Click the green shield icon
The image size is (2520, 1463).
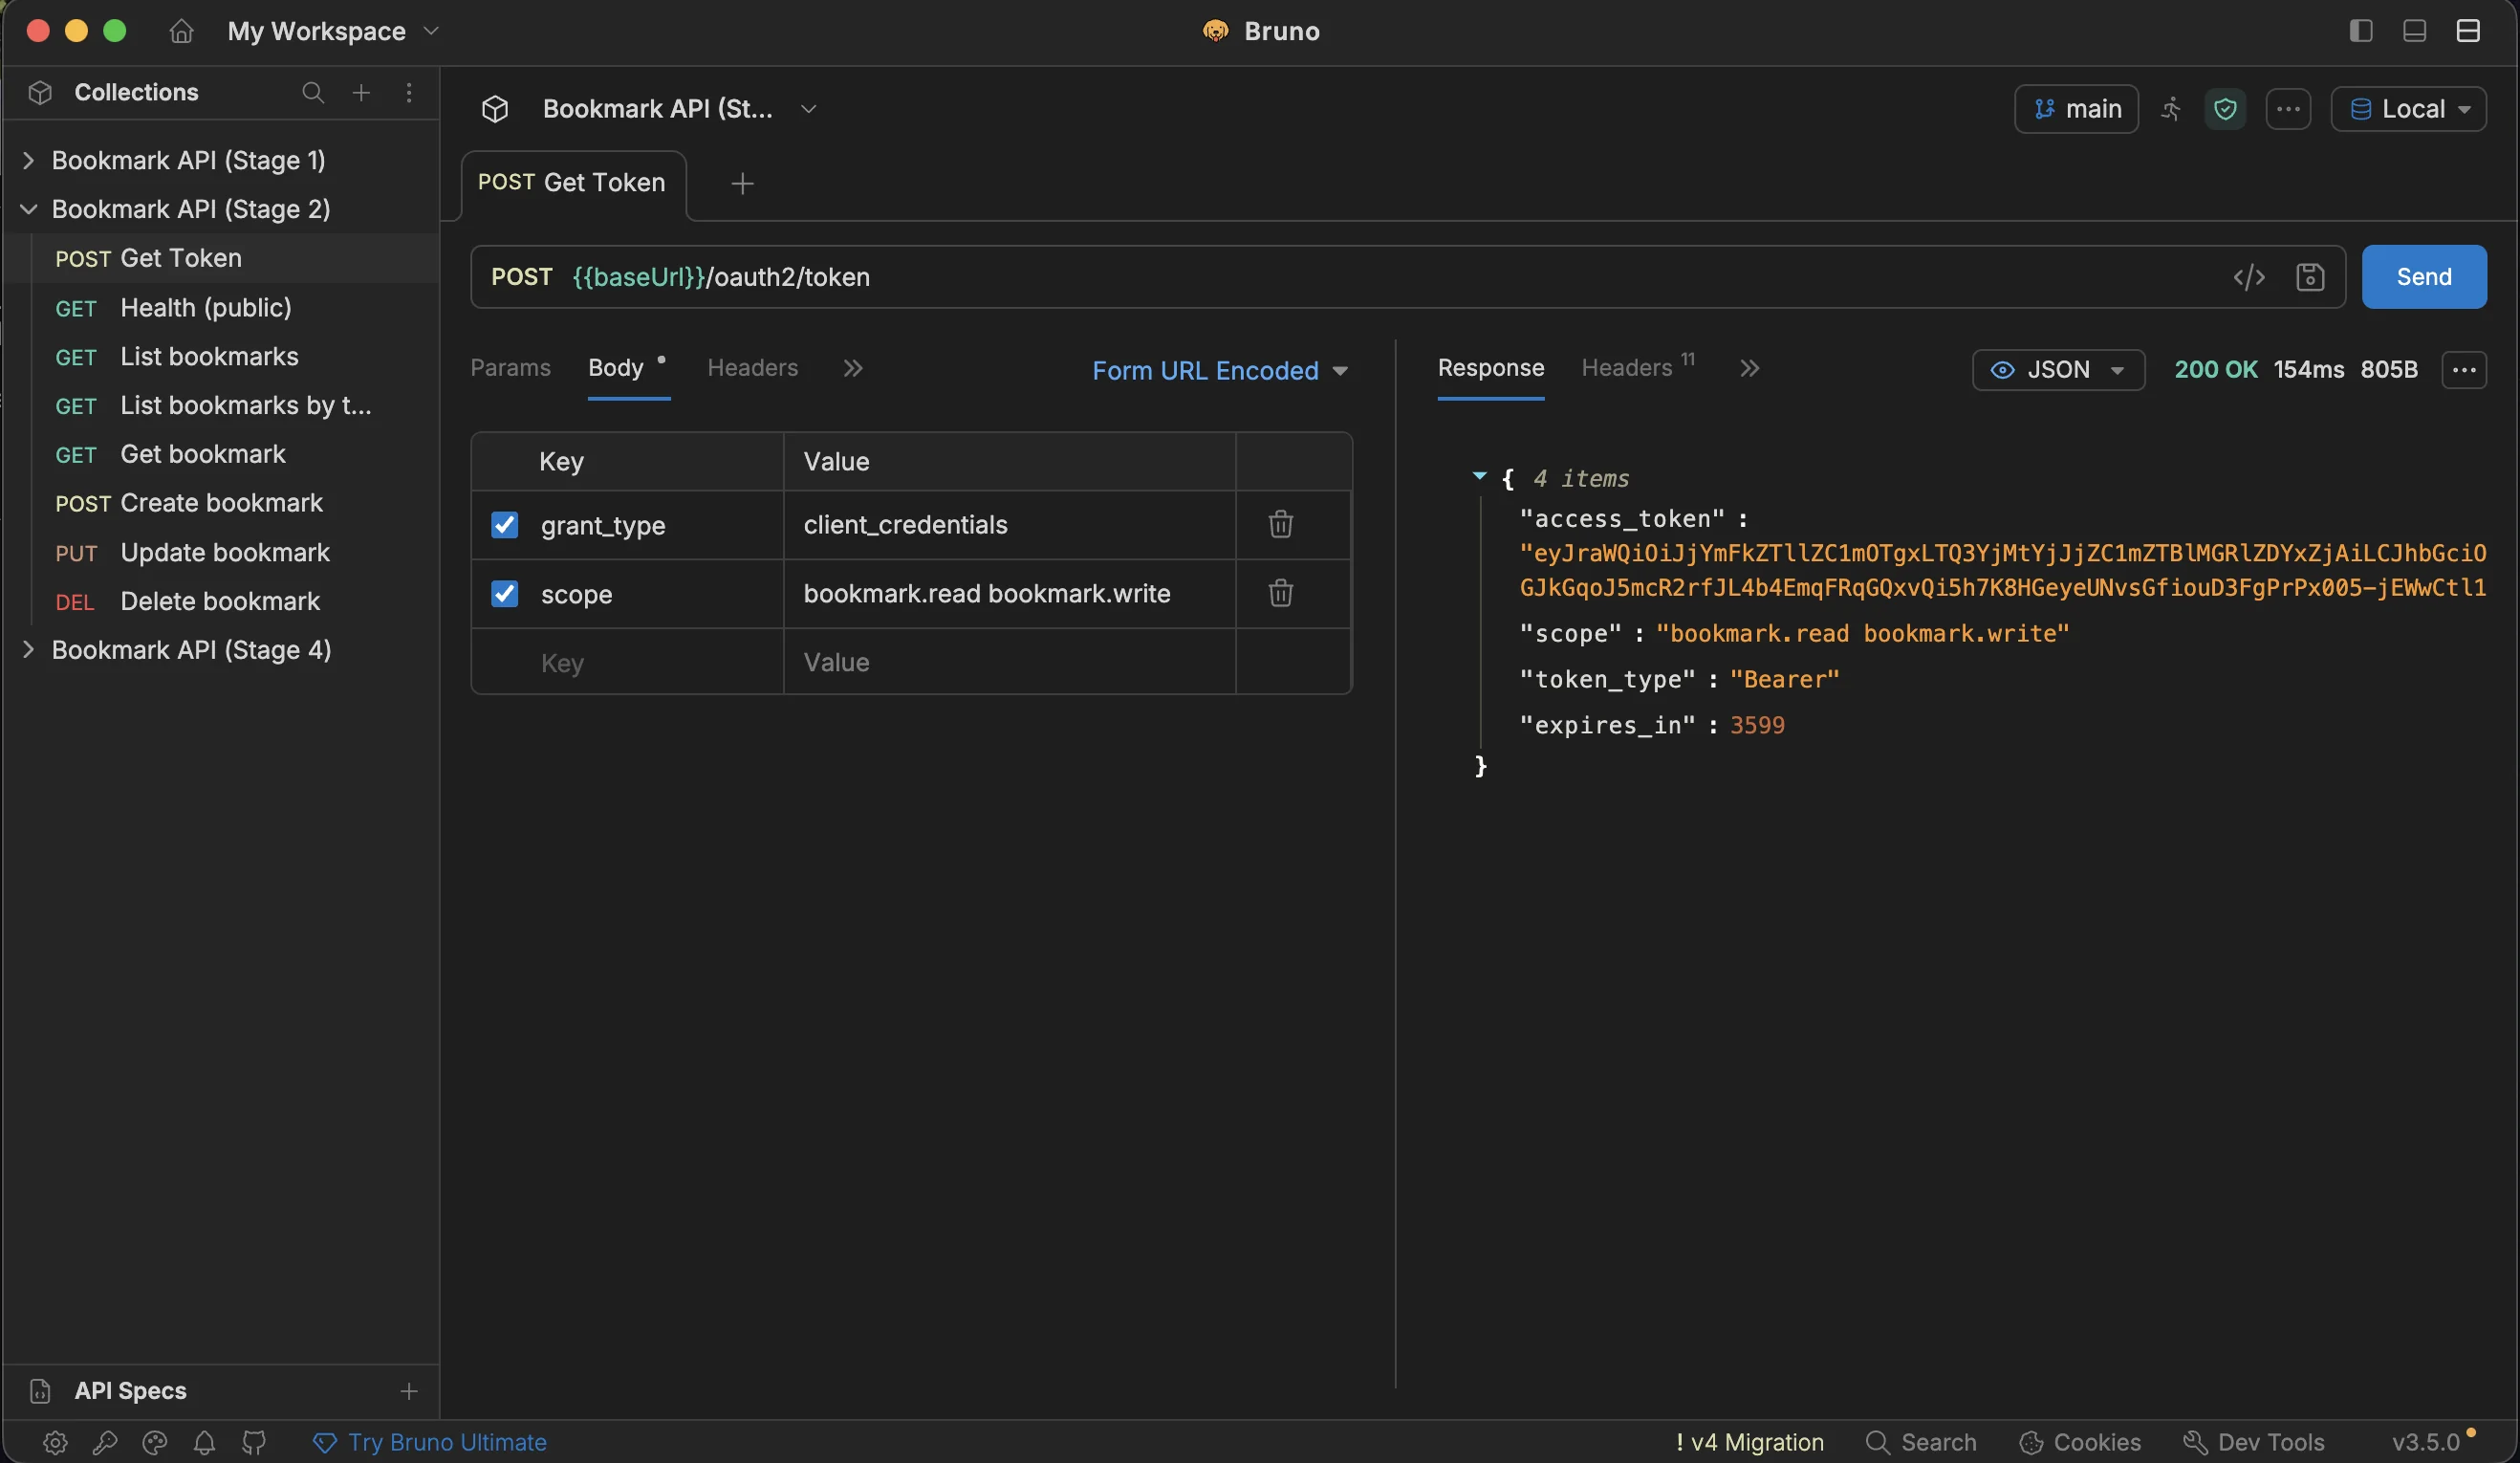(2225, 109)
